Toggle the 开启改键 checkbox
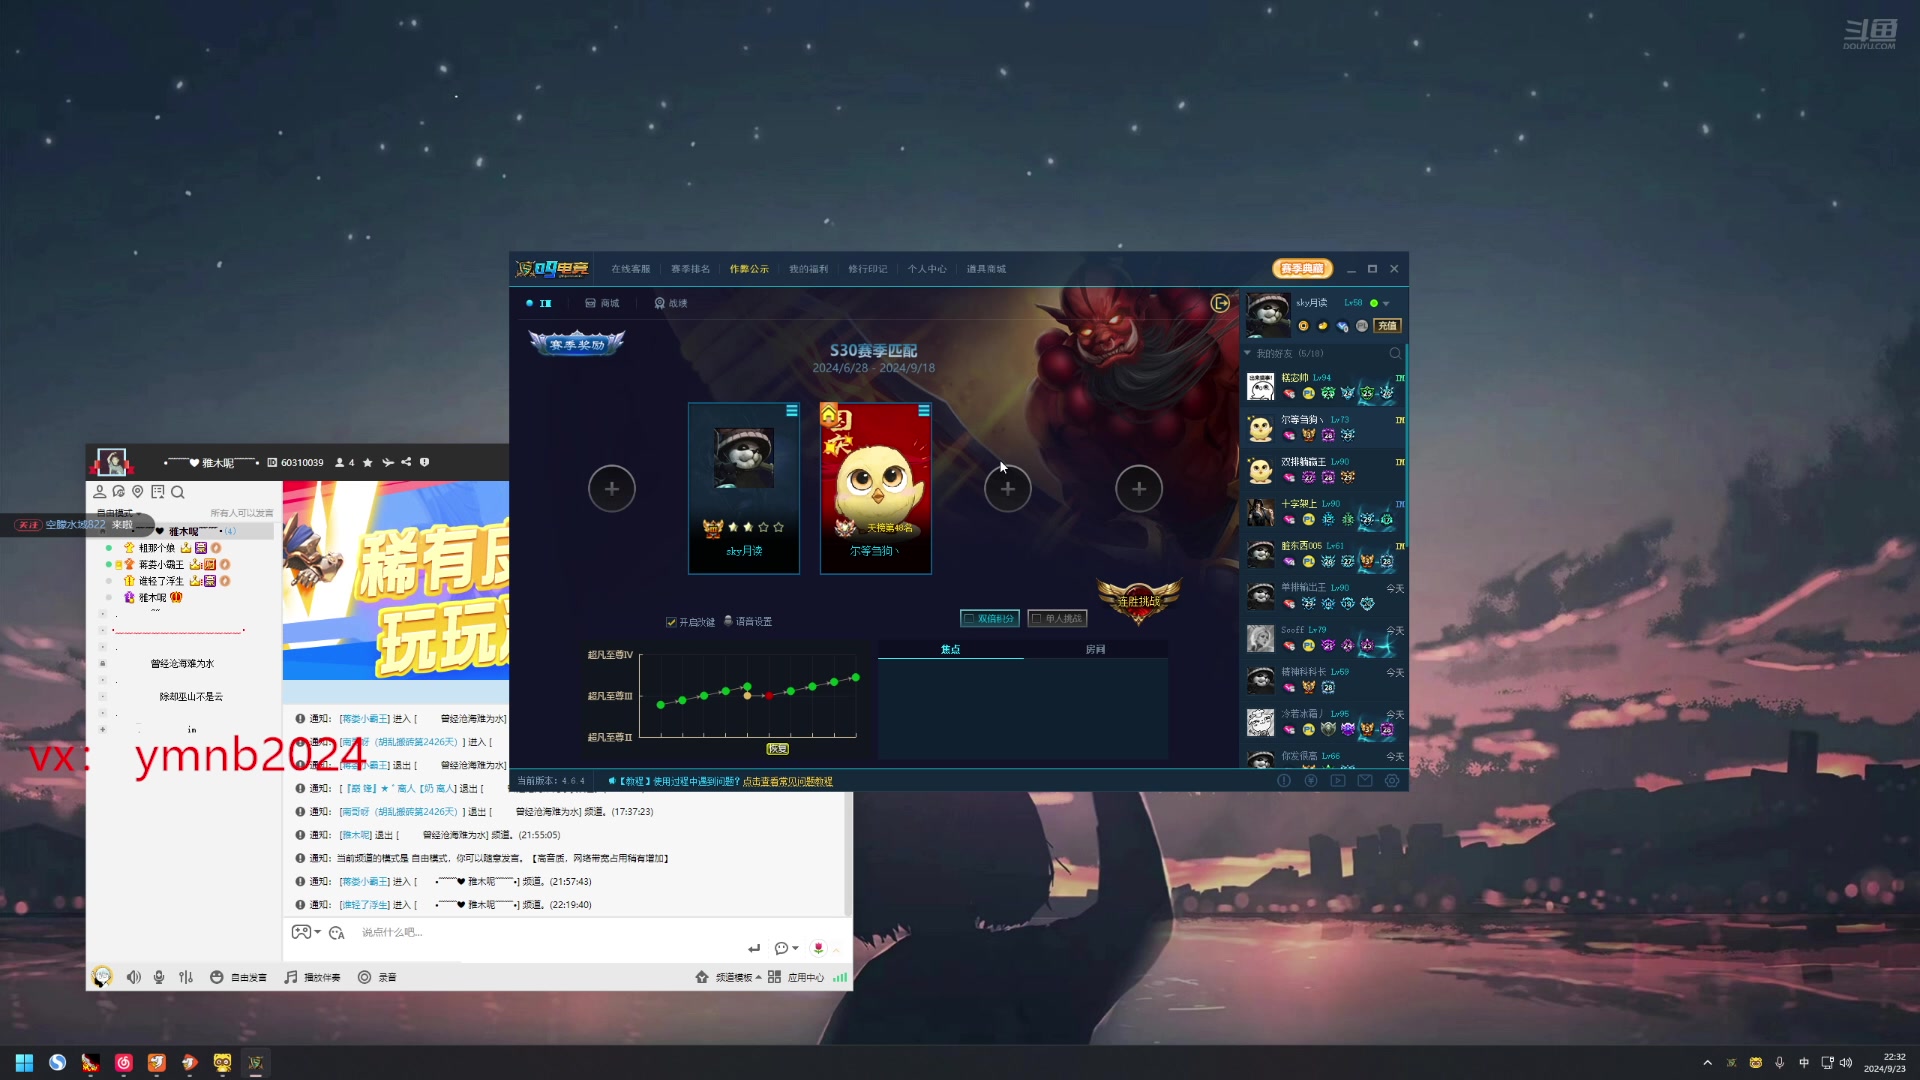 coord(671,622)
